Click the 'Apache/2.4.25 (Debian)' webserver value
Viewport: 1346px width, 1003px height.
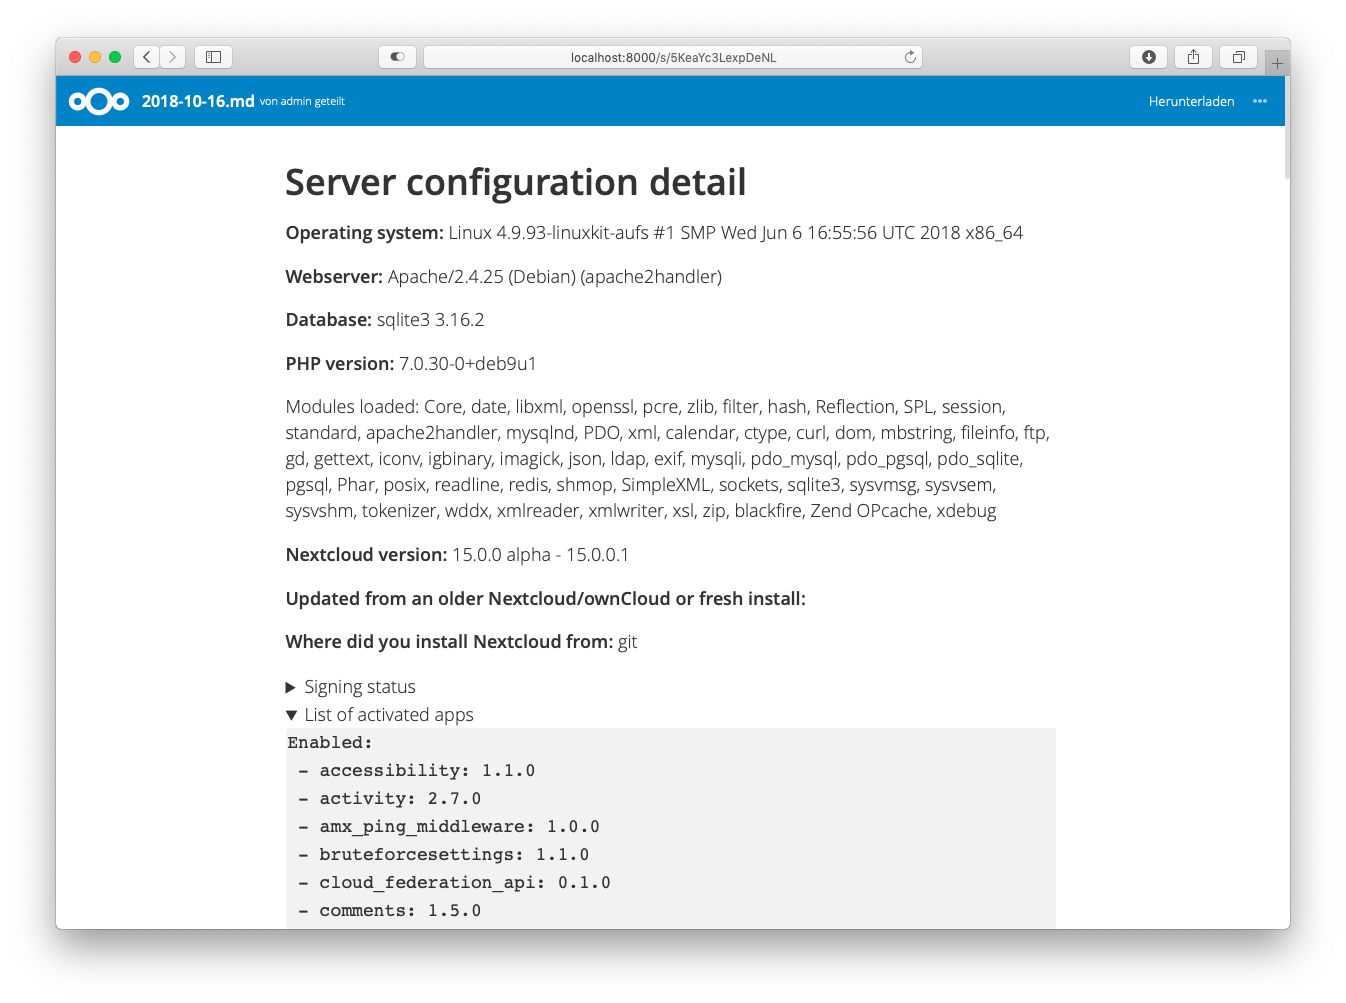pyautogui.click(x=481, y=277)
